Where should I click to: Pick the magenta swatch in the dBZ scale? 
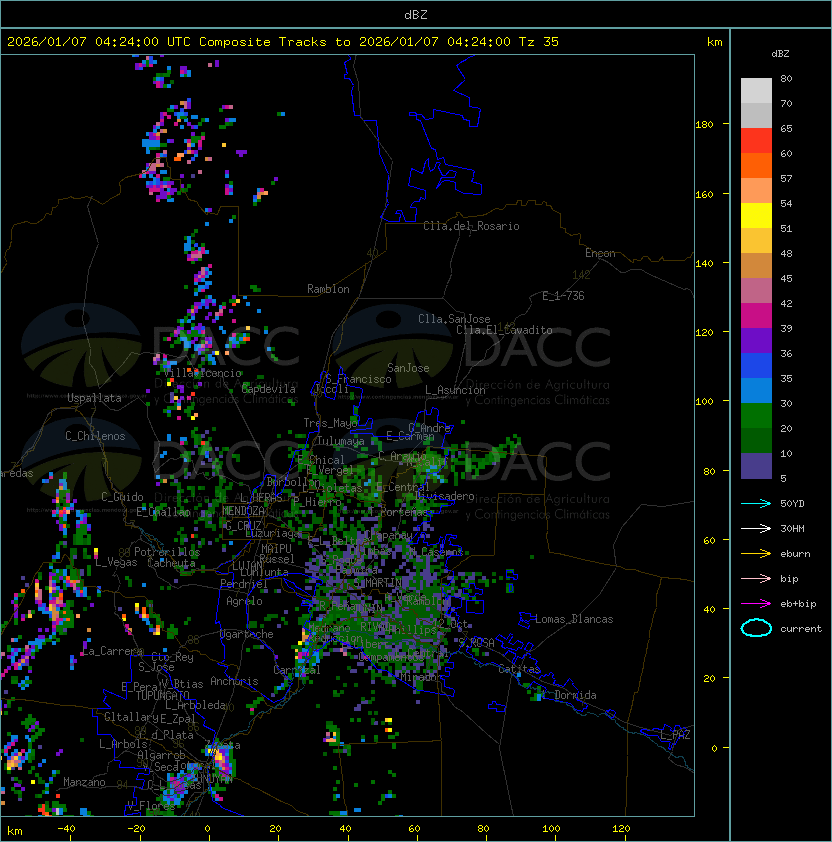756,316
